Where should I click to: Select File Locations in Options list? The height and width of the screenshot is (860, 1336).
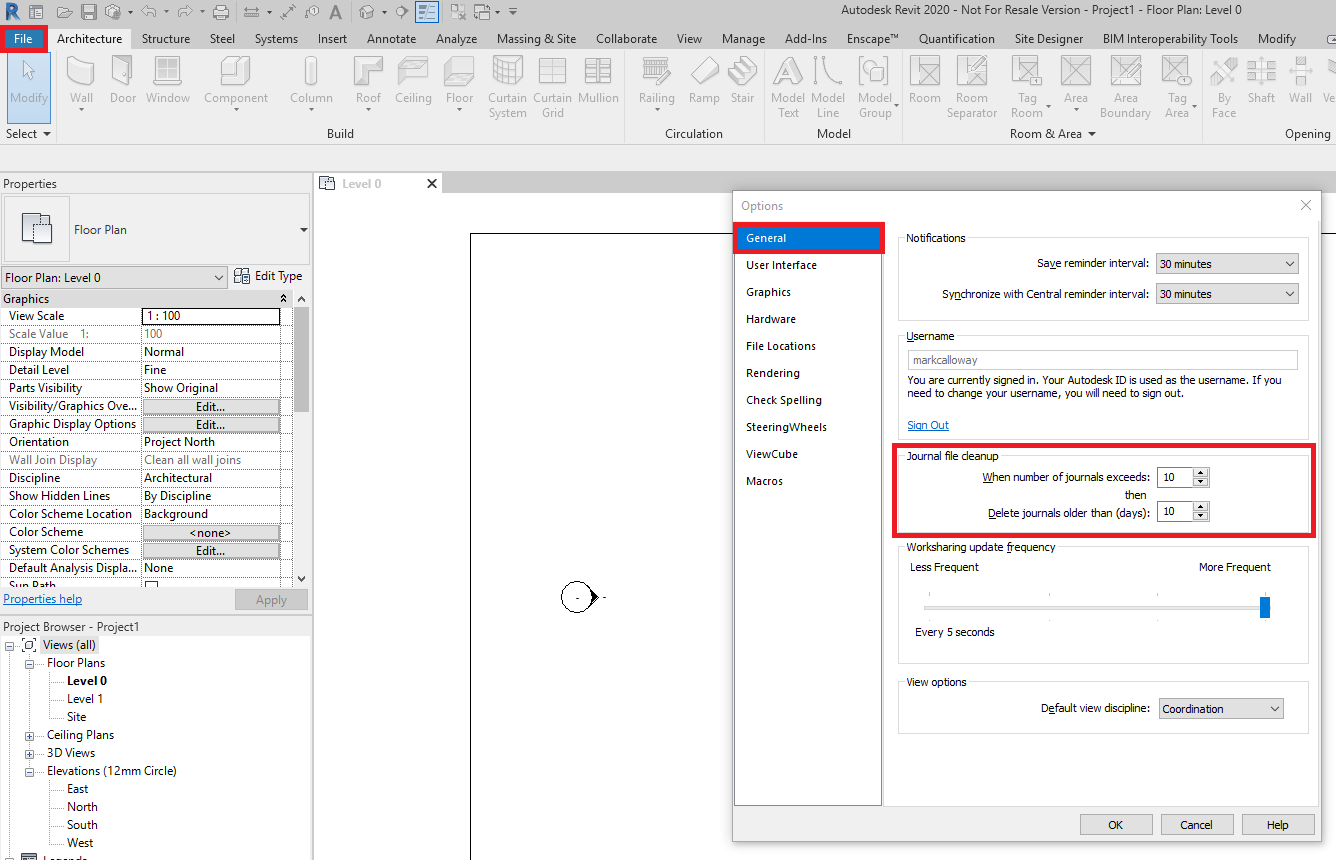pos(780,346)
